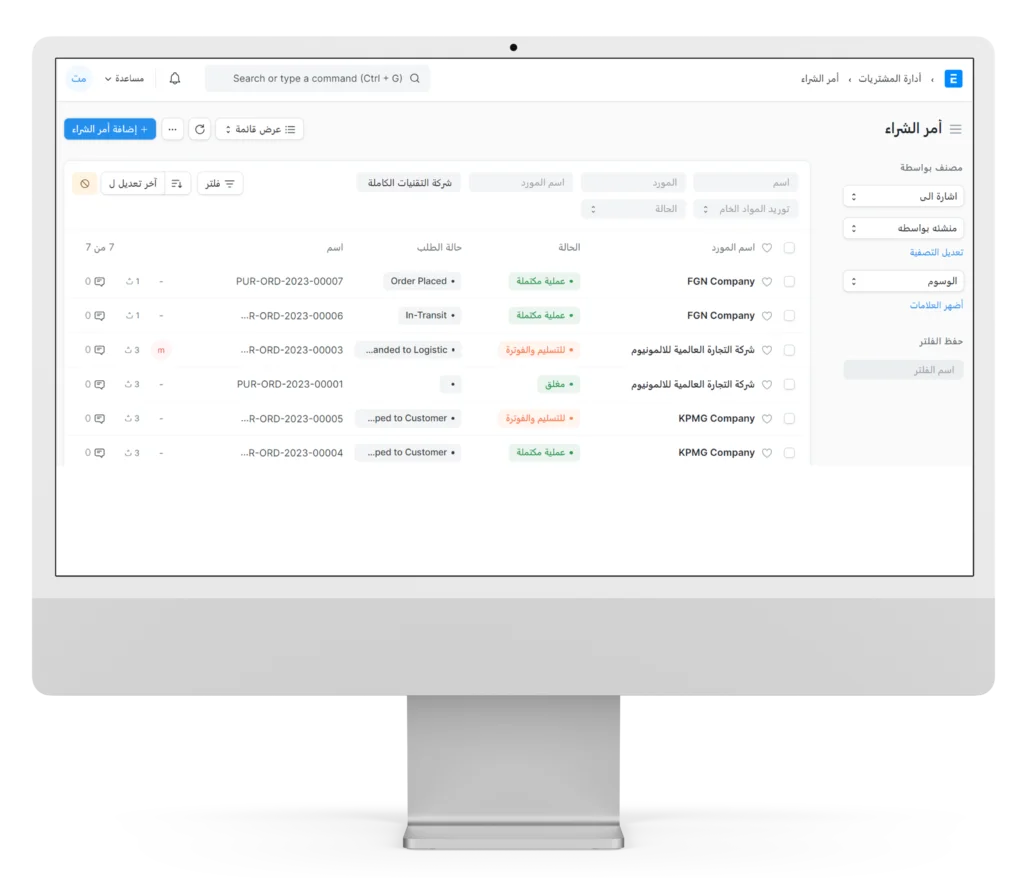The width and height of the screenshot is (1024, 878).
Task: Click the Search or type a command field
Action: pyautogui.click(x=317, y=79)
